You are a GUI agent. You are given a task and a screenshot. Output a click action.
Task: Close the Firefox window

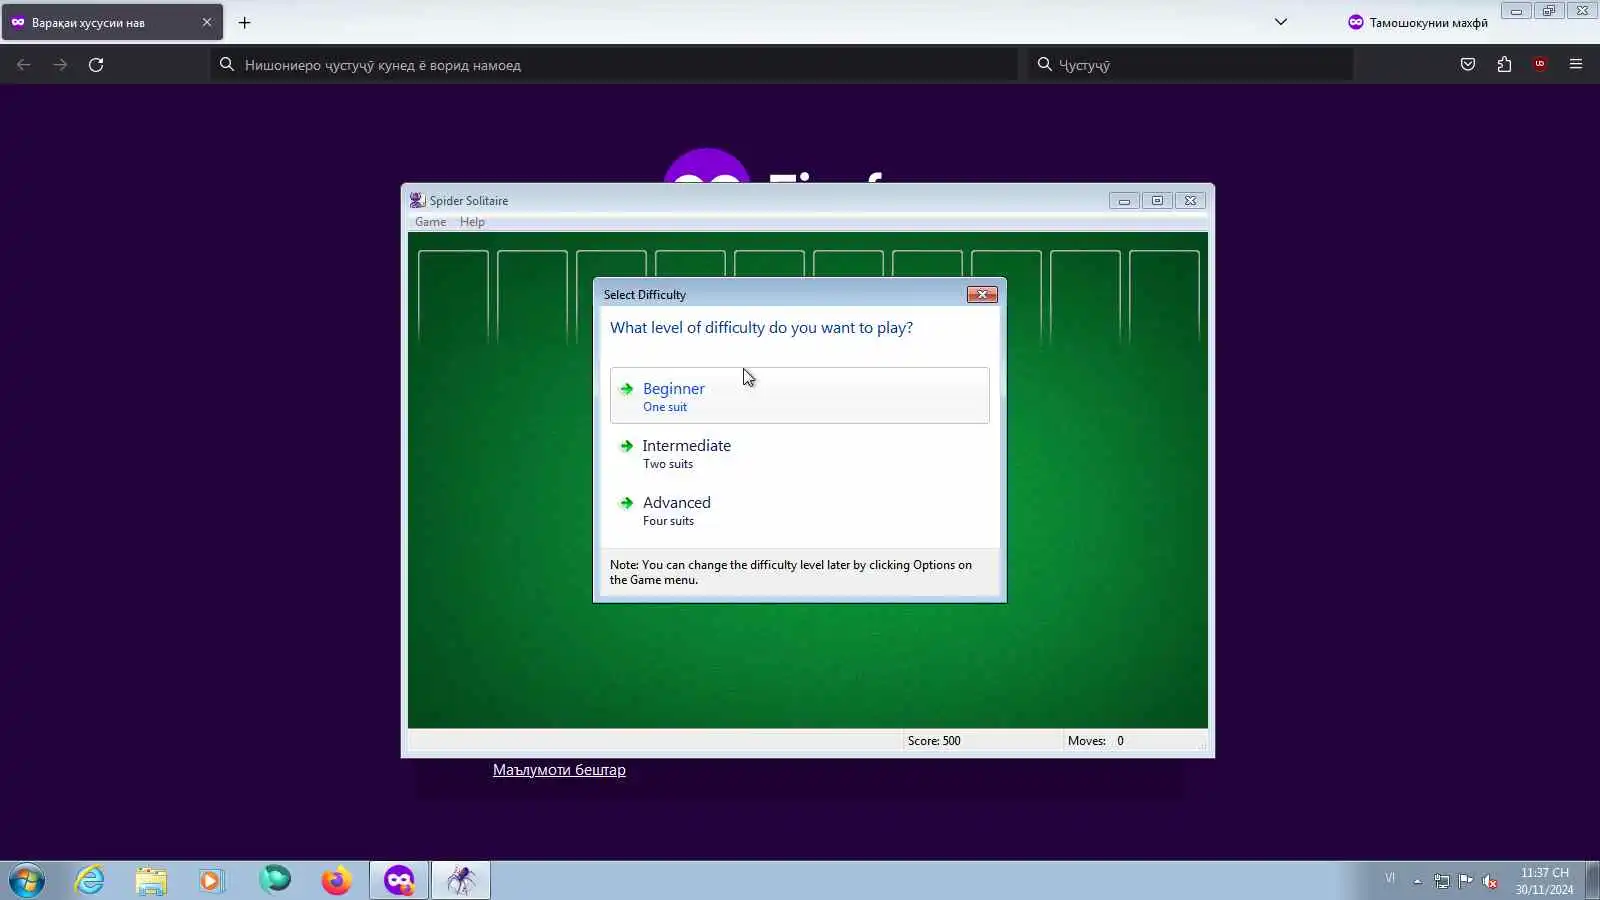1582,11
